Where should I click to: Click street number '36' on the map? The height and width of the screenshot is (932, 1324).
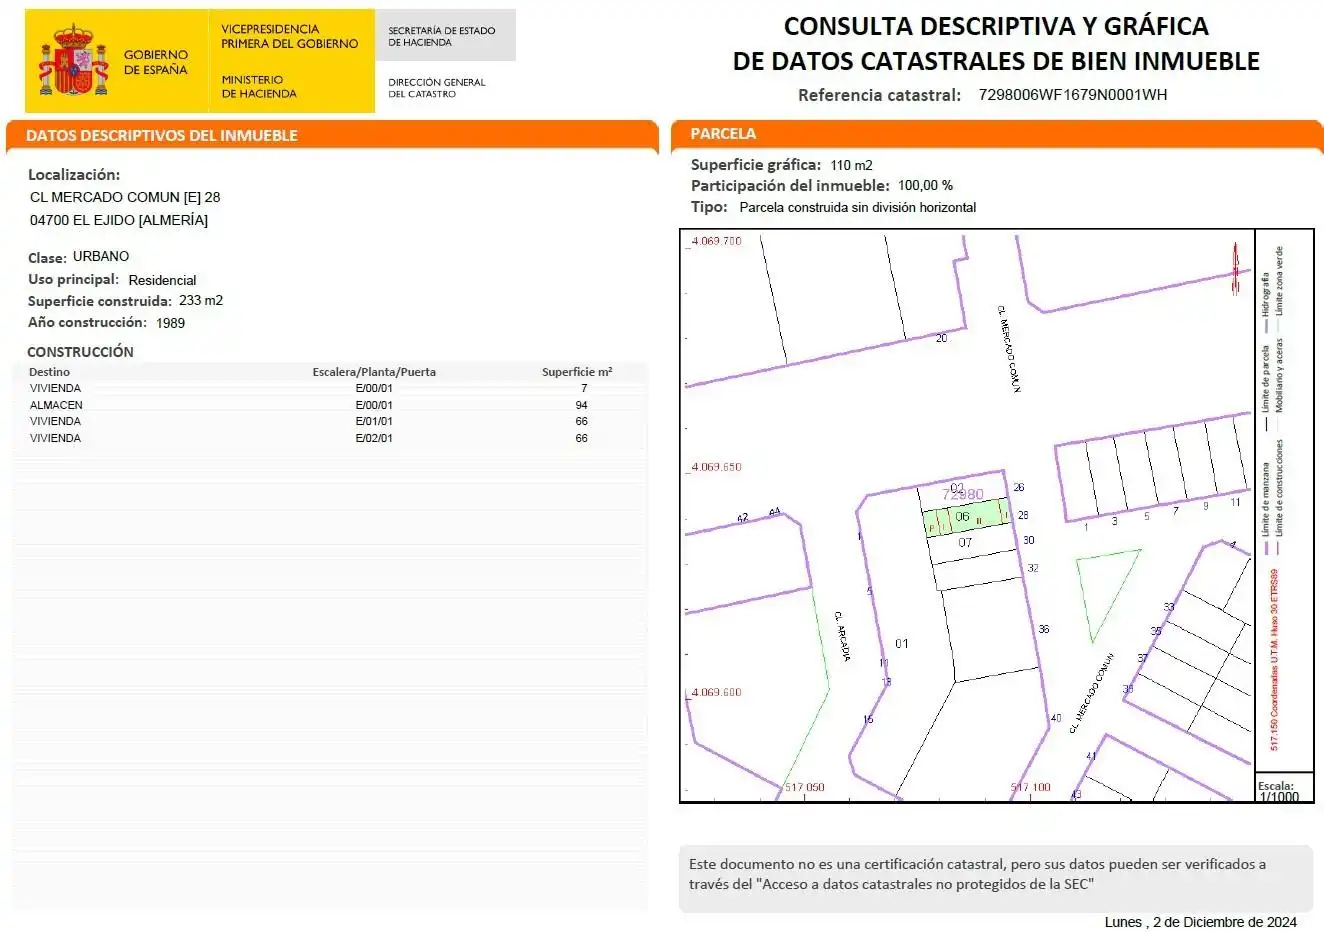[x=1044, y=629]
